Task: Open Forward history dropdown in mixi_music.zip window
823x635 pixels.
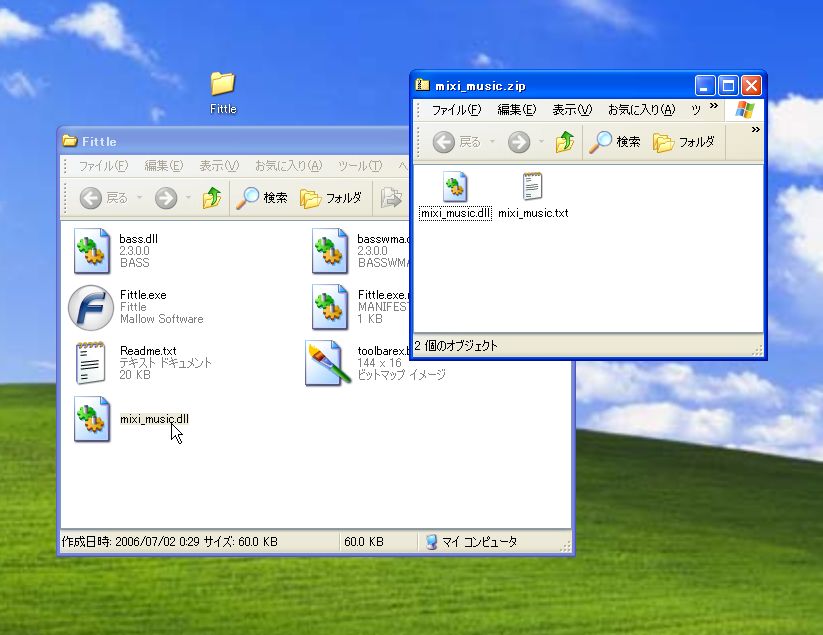Action: pos(541,142)
